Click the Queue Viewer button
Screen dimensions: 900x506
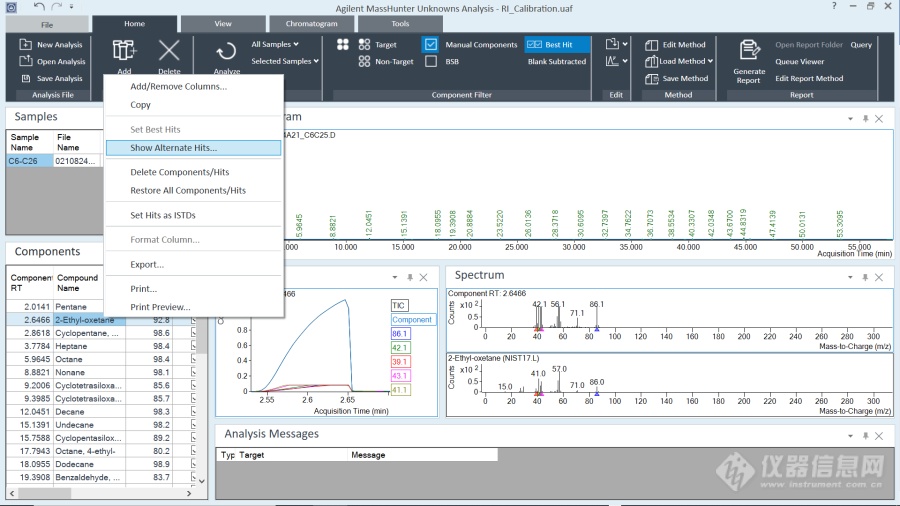tap(800, 61)
